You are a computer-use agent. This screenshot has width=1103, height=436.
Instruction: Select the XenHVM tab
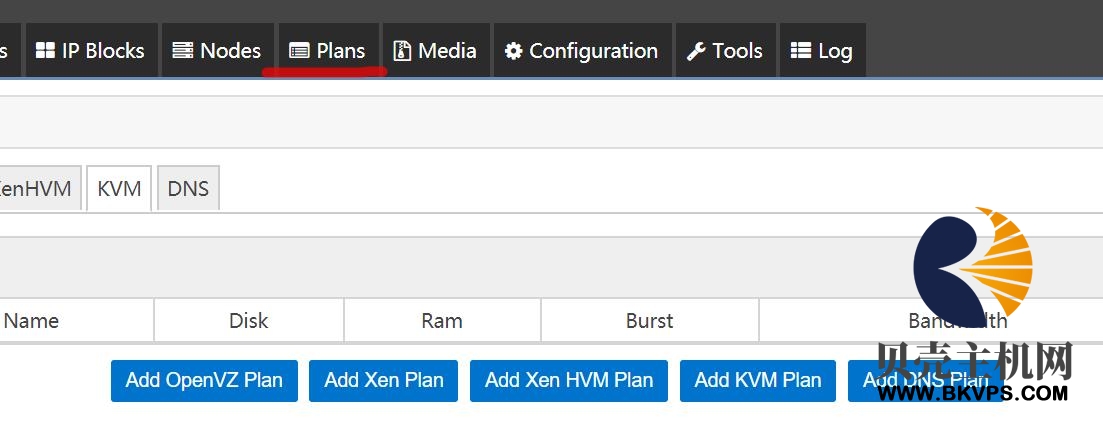tap(37, 188)
